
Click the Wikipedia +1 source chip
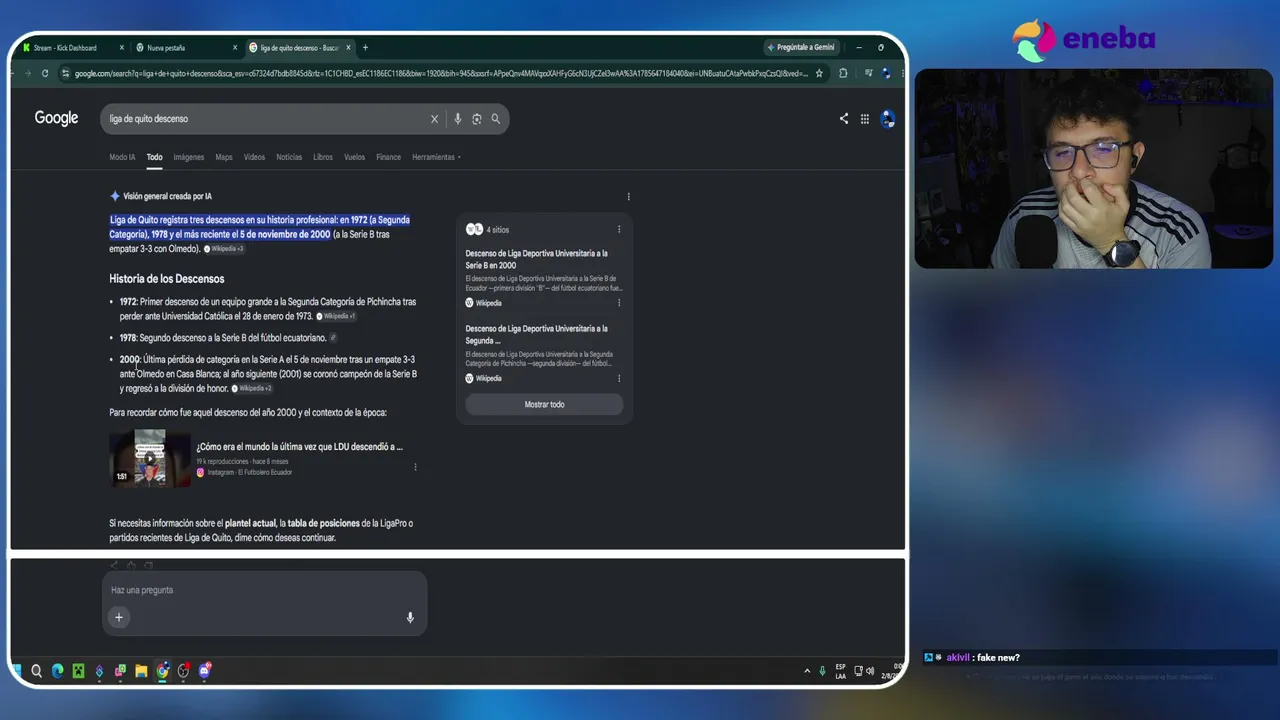[x=336, y=316]
